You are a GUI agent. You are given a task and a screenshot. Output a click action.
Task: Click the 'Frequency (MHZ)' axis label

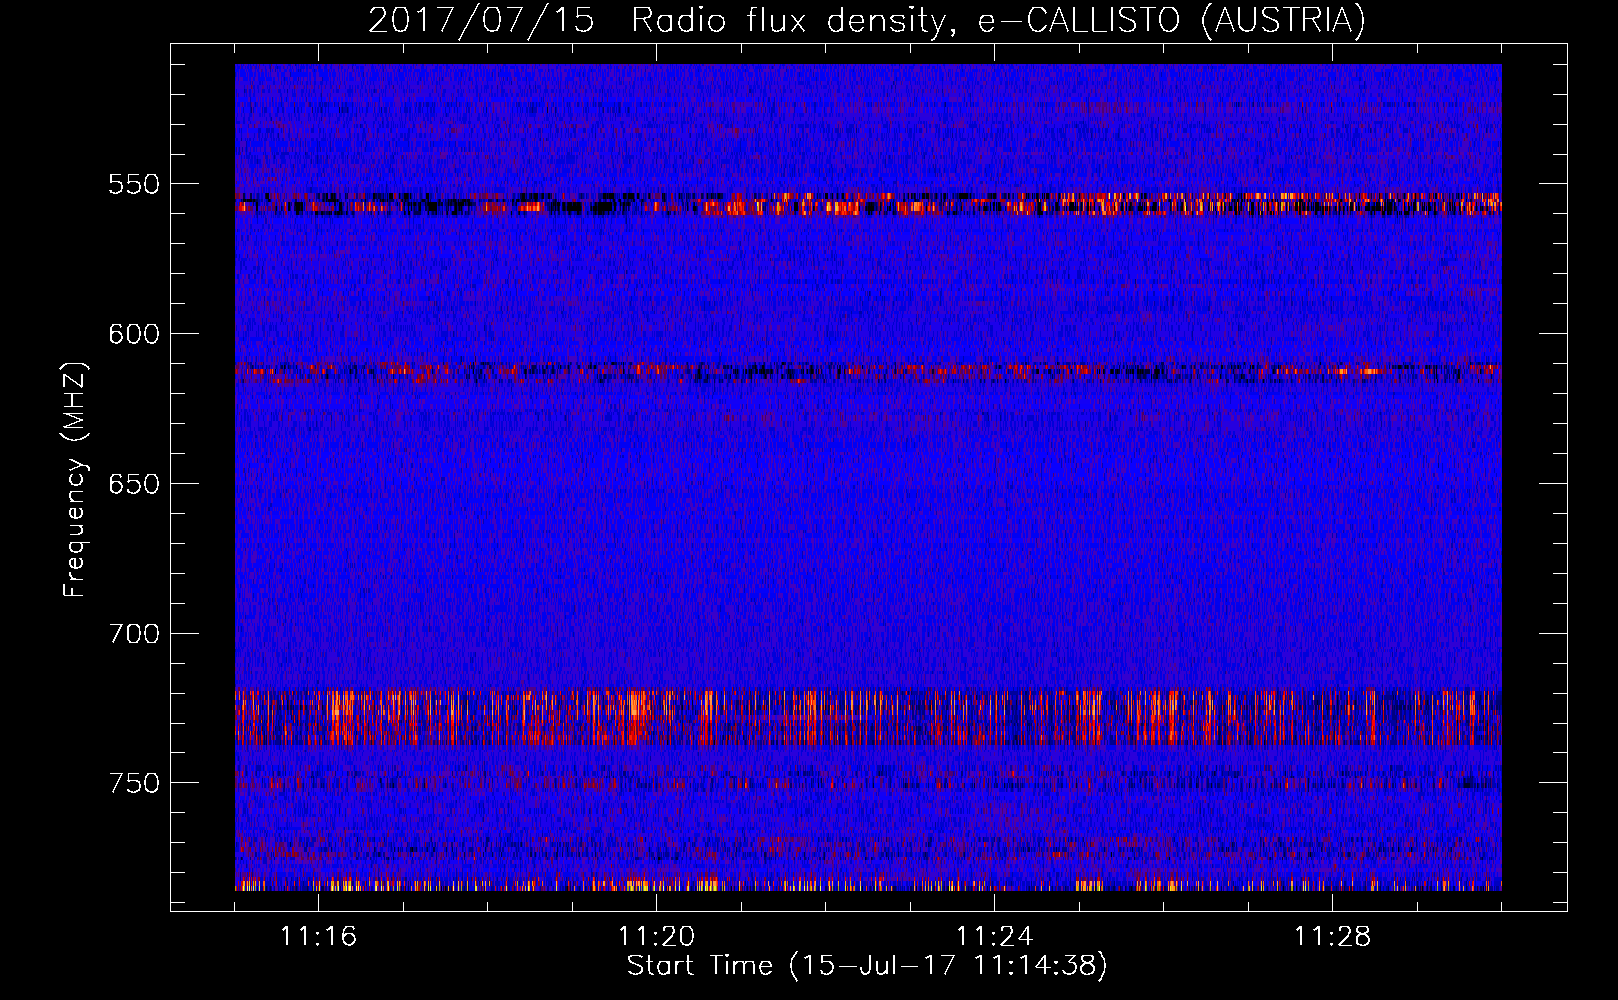(x=75, y=480)
